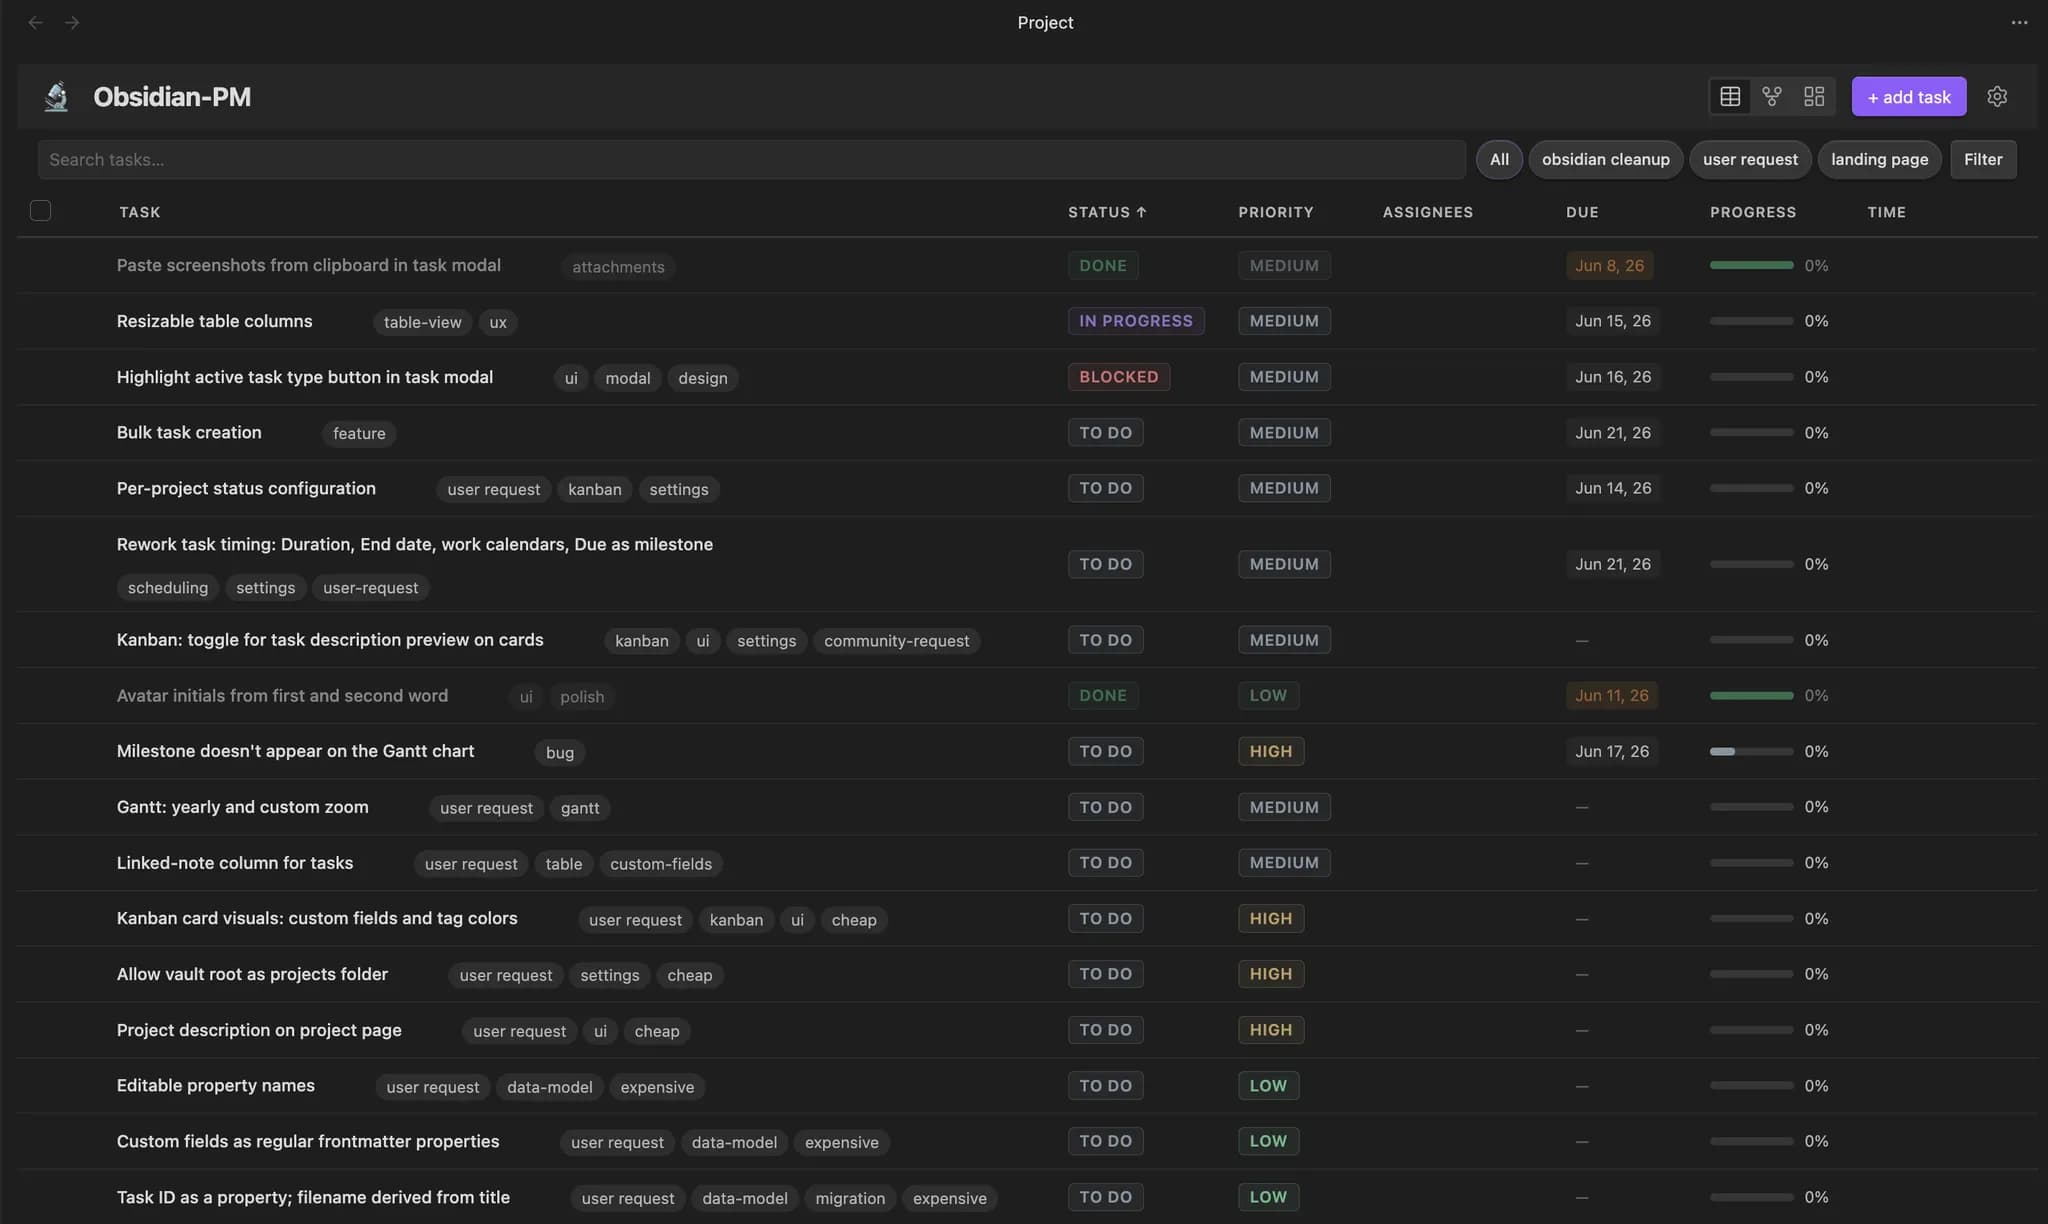2048x1224 pixels.
Task: Open project settings gear icon
Action: click(1997, 96)
